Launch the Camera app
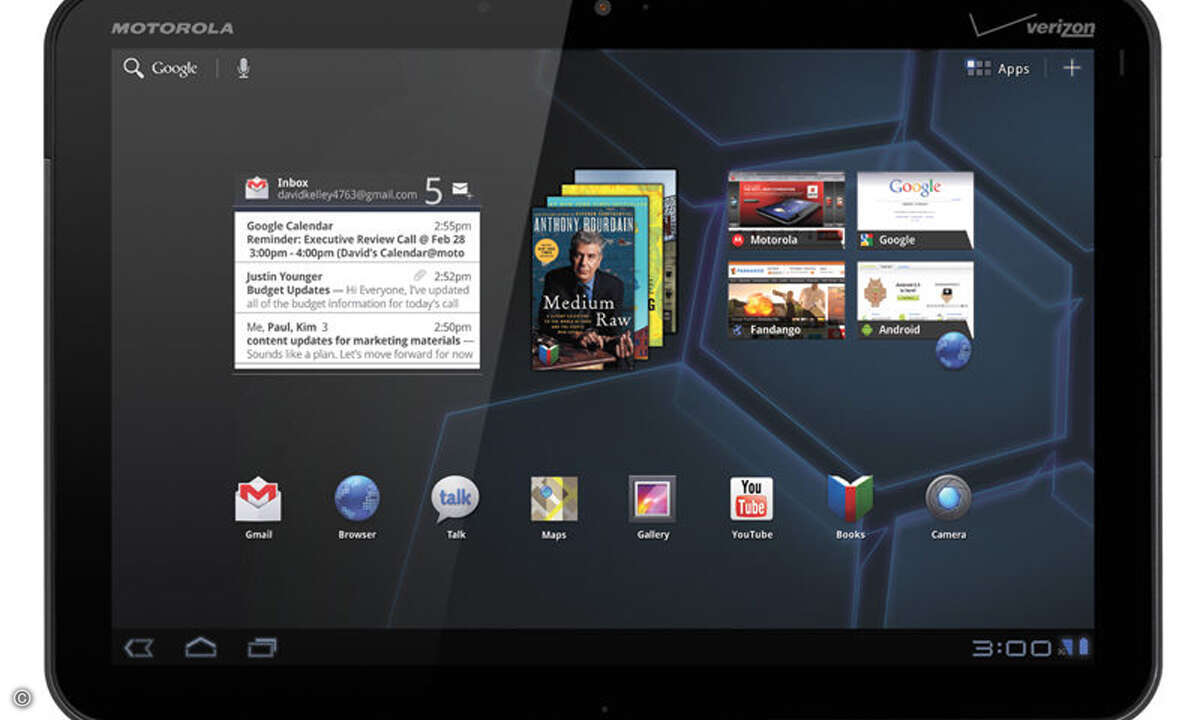The image size is (1200, 720). pos(948,499)
